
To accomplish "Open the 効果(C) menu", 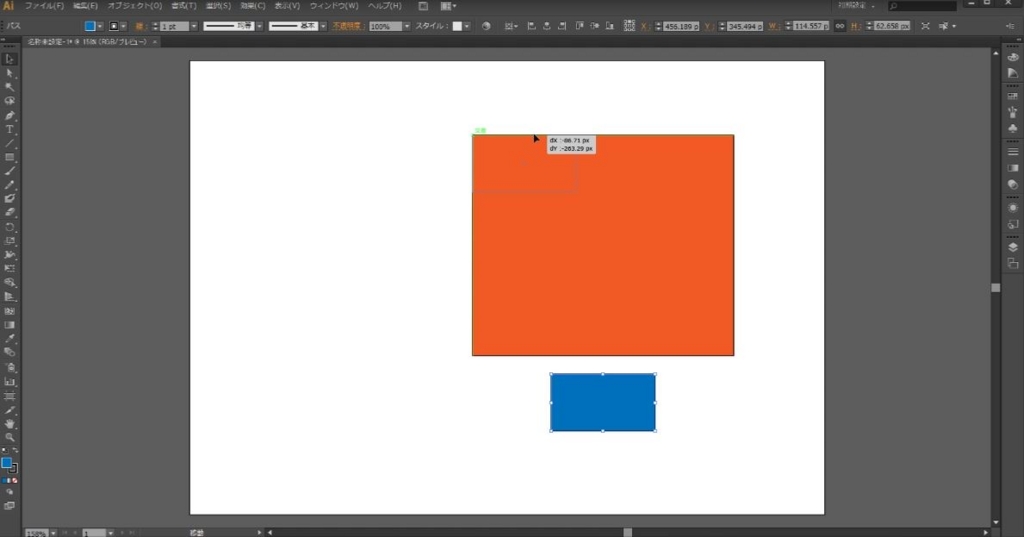I will tap(252, 6).
